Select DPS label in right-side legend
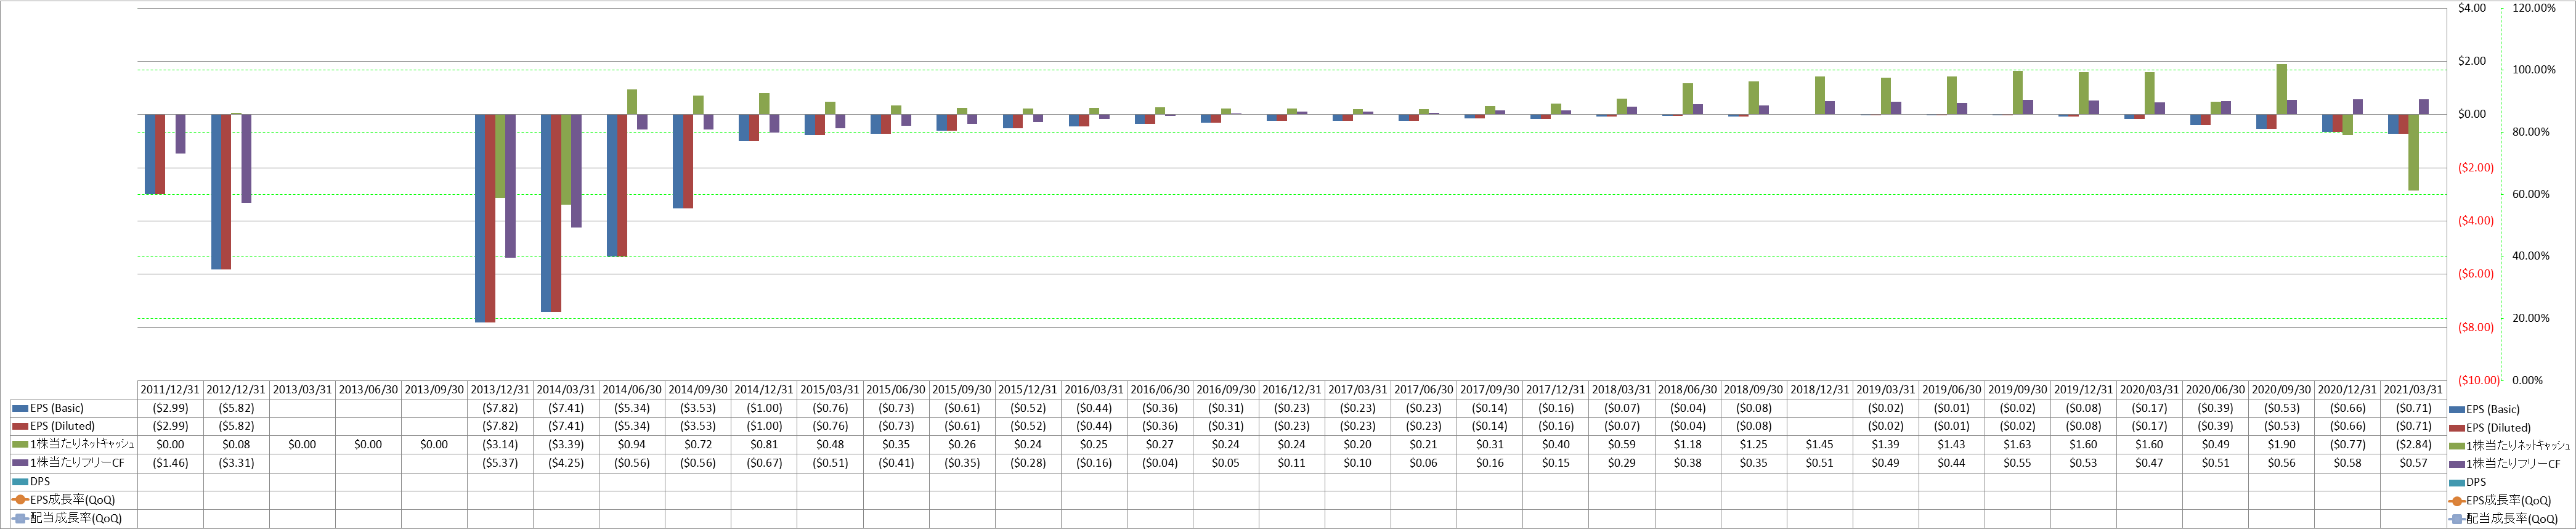This screenshot has width=2576, height=529. [x=2476, y=482]
